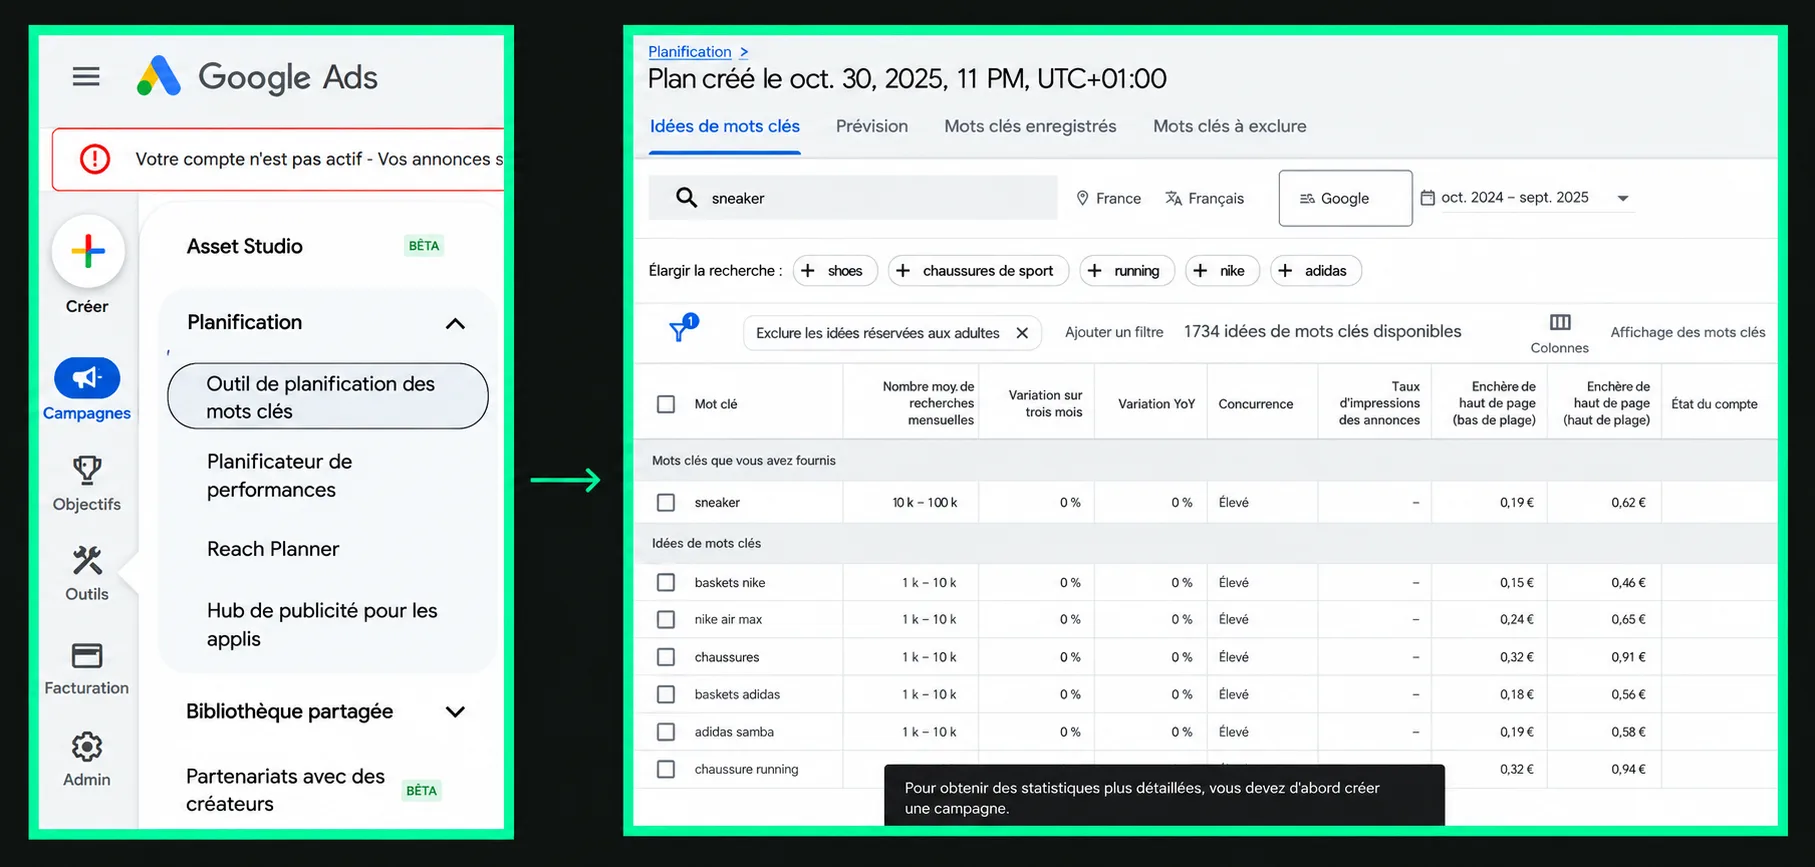1815x867 pixels.
Task: Open the Colonnes column selector
Action: (1560, 334)
